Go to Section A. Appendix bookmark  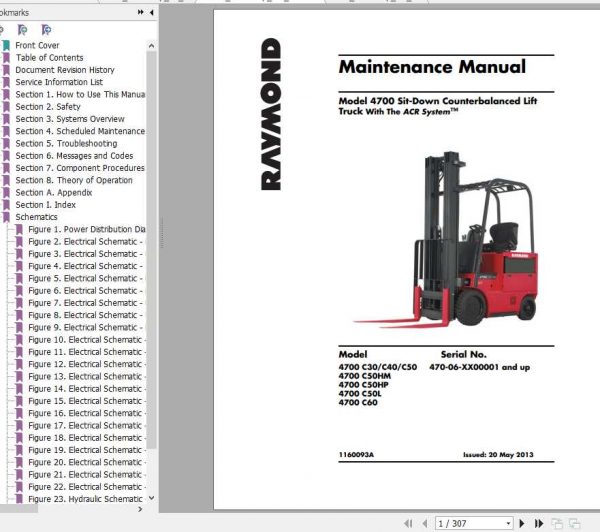coord(54,192)
